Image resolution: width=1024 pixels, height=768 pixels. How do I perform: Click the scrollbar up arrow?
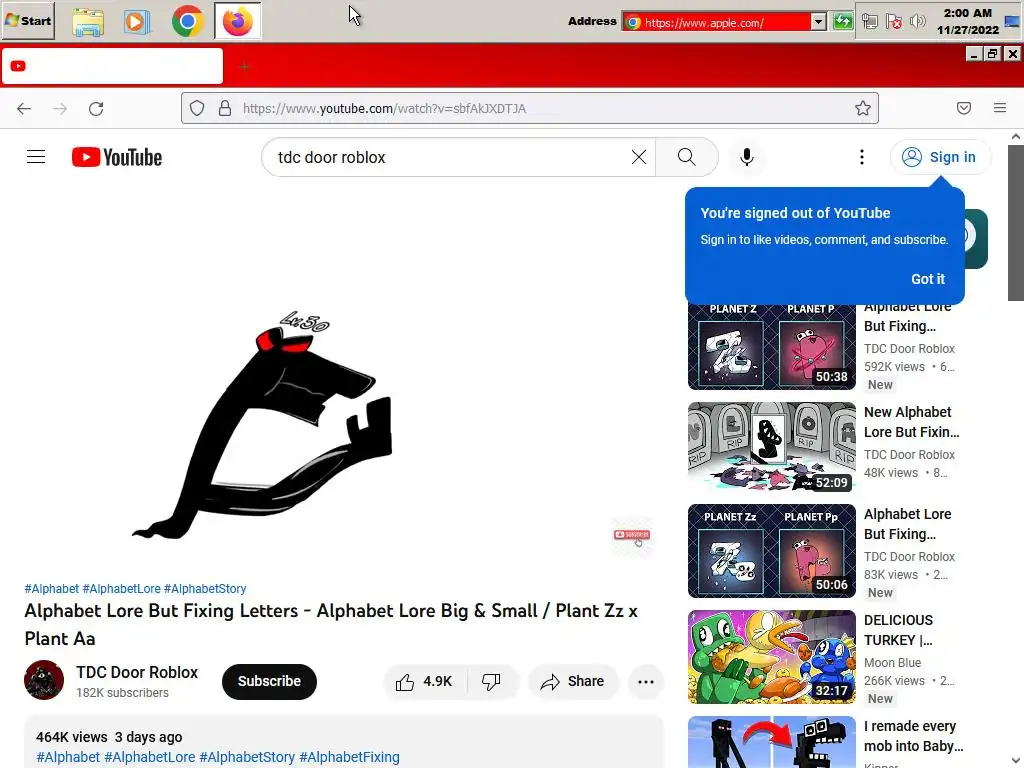[1016, 136]
